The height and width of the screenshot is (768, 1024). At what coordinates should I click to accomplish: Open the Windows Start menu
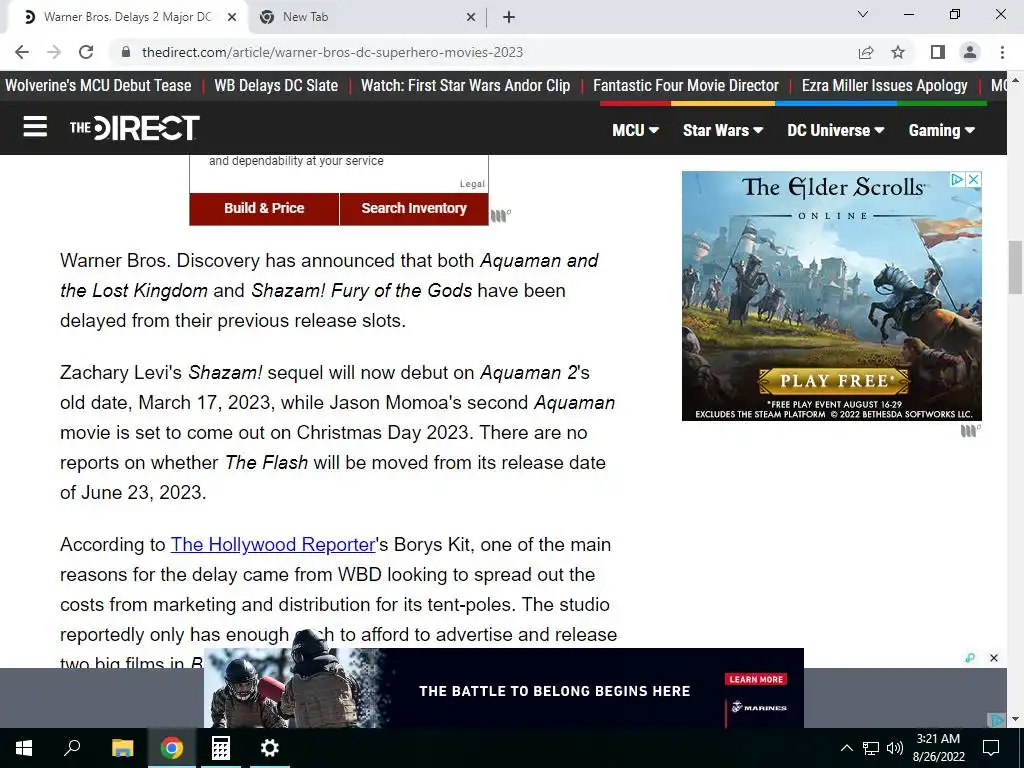(24, 748)
